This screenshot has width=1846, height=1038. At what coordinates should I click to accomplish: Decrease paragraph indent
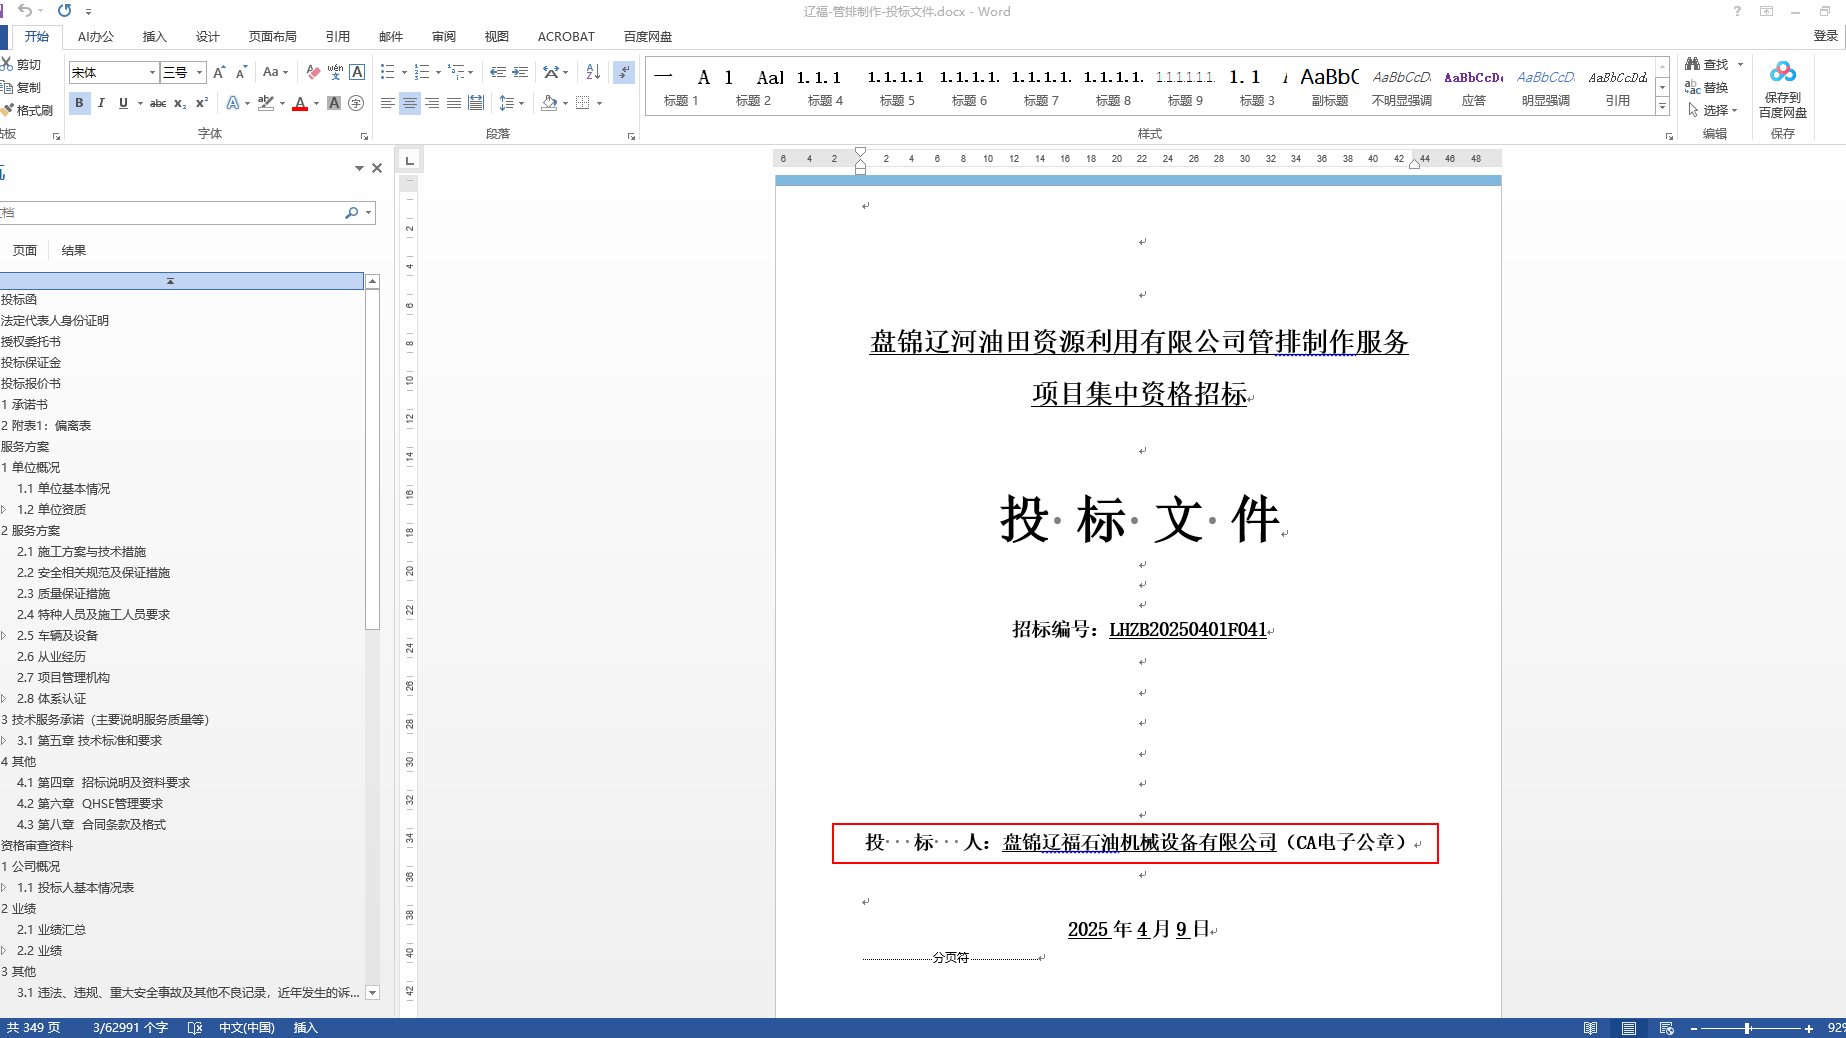pyautogui.click(x=498, y=72)
